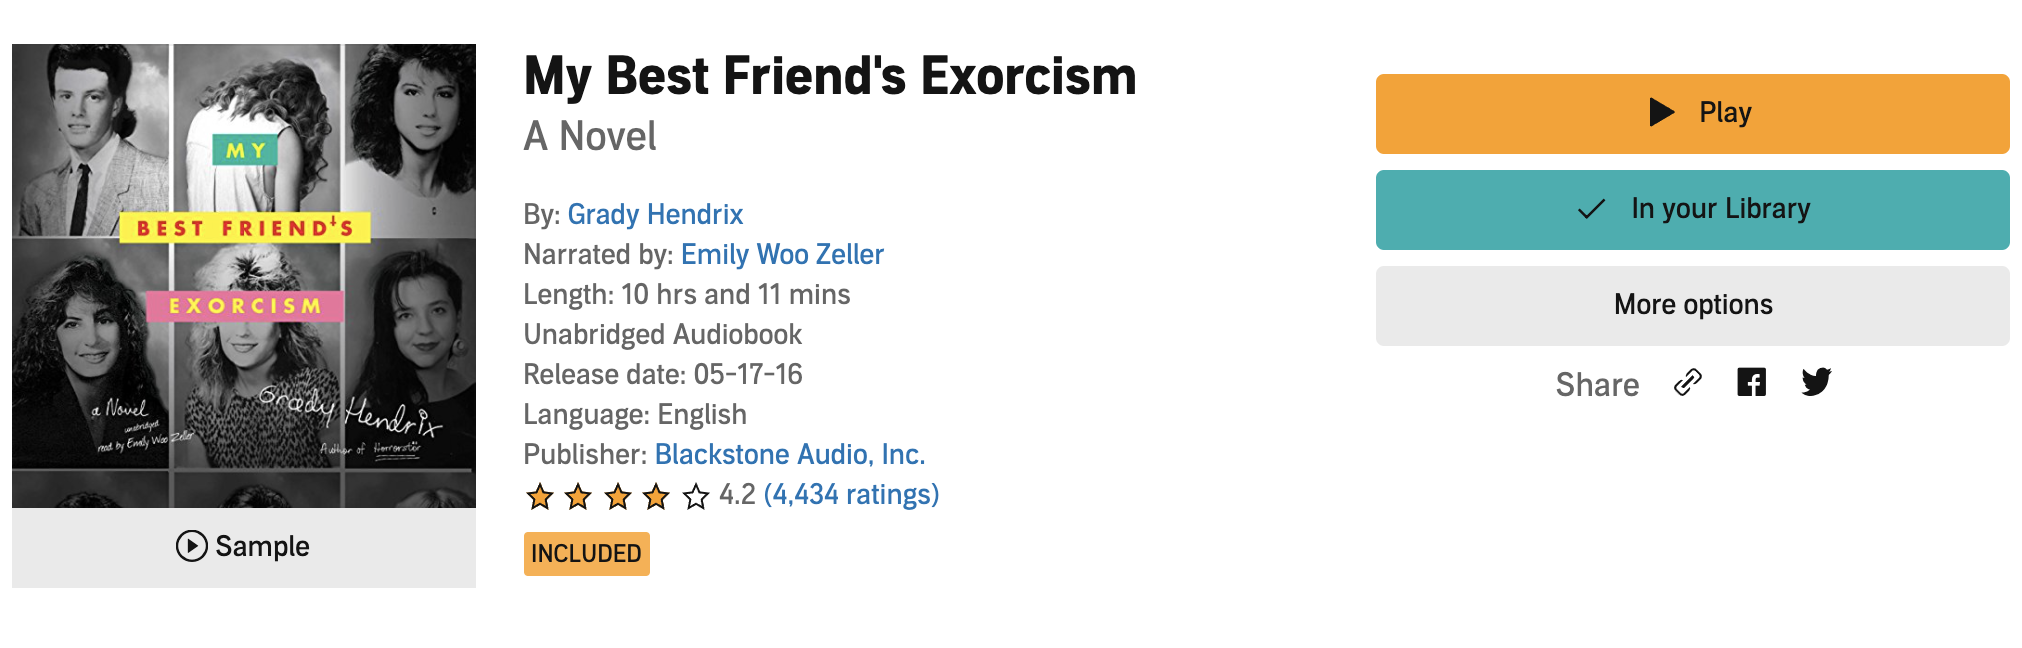Click the fourth filled rating star
The image size is (2022, 648).
[x=656, y=496]
